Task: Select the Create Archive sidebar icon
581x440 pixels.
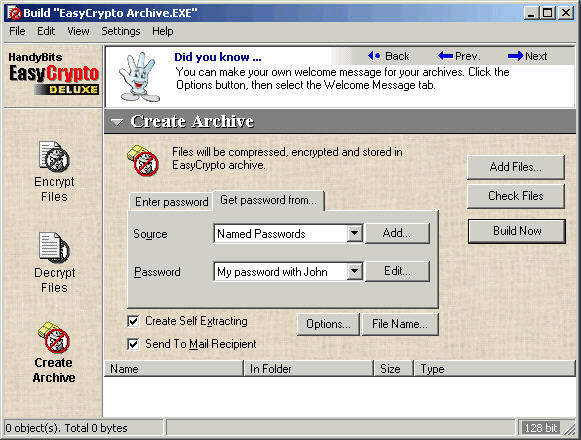Action: 54,337
